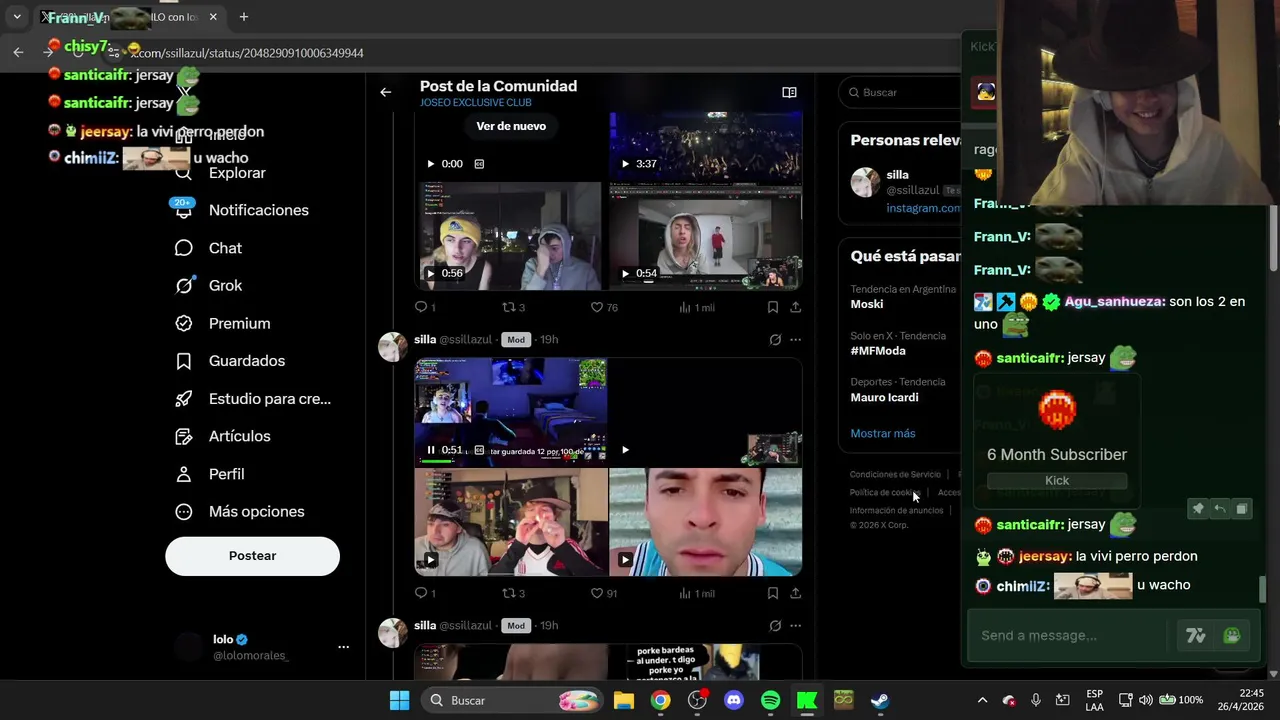The width and height of the screenshot is (1280, 720).
Task: Open a new Chrome tab
Action: tap(243, 17)
